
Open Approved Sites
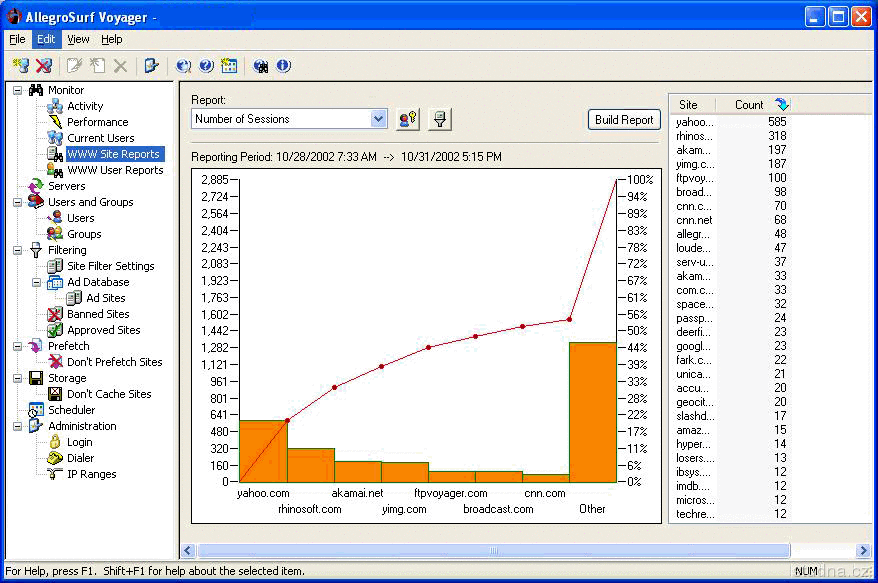coord(104,330)
